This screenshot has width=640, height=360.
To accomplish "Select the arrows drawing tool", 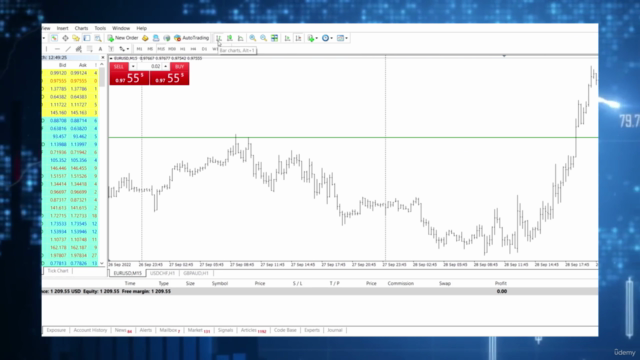I will click(x=122, y=49).
